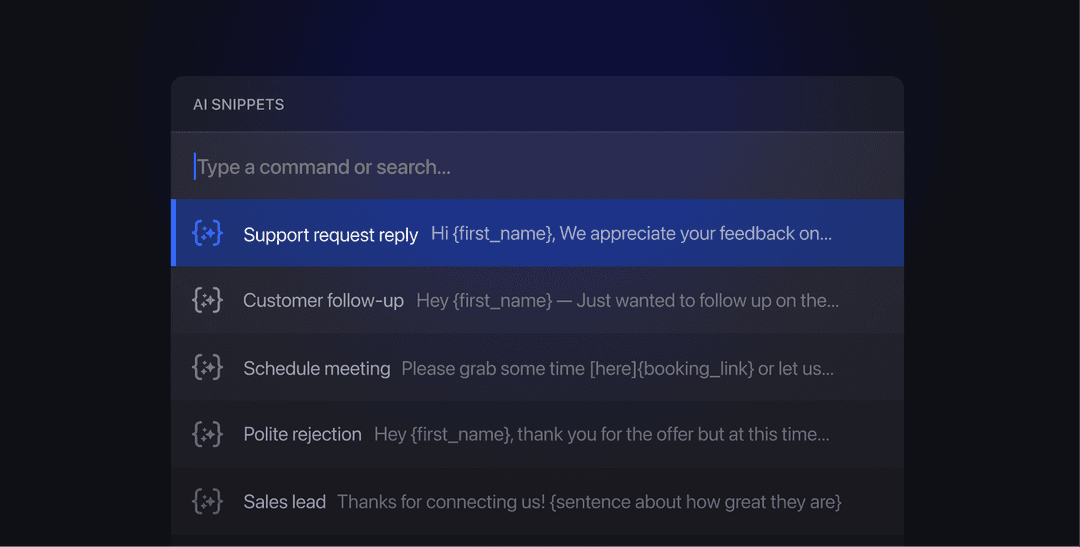Click the [here] text in Schedule meeting preview
This screenshot has width=1080, height=547.
coord(613,368)
